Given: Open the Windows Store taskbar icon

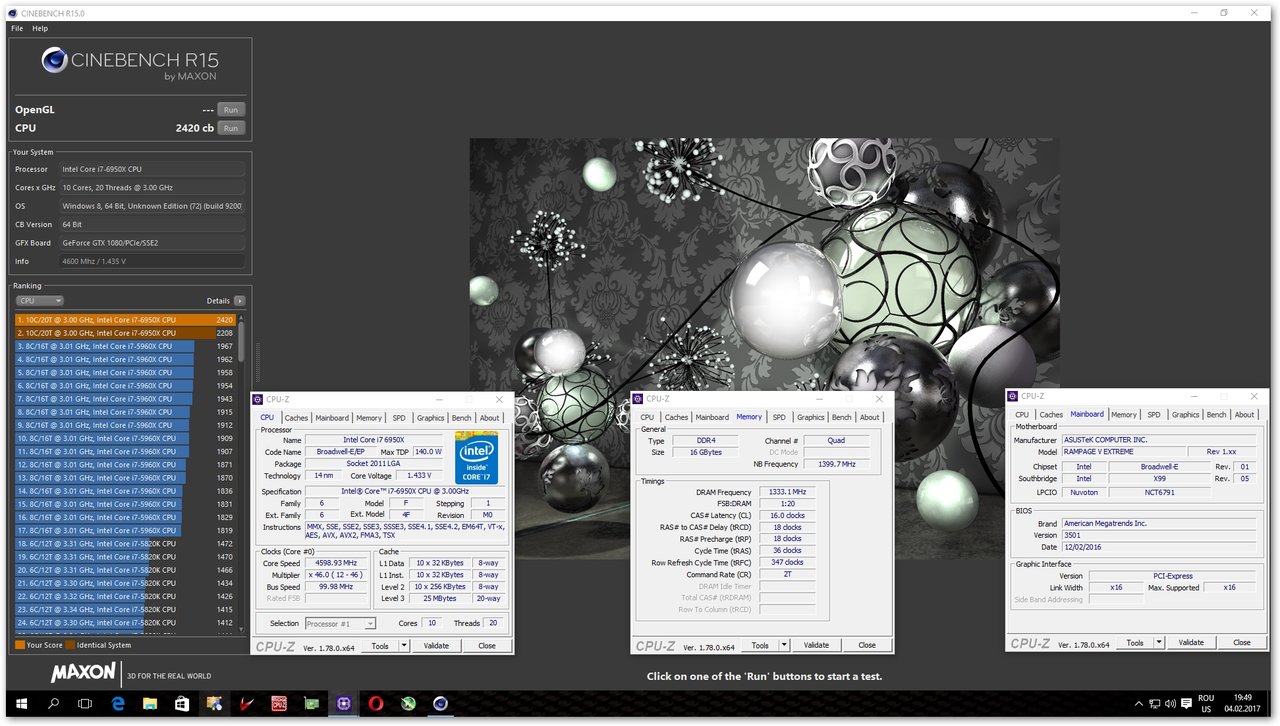Looking at the screenshot, I should [183, 704].
